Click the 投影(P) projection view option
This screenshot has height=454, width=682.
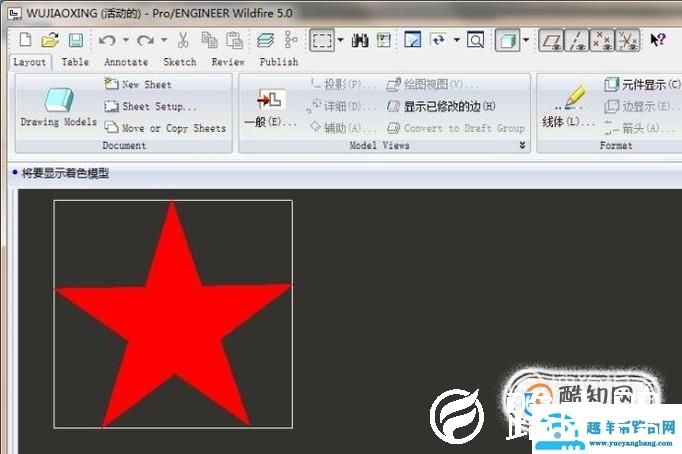click(342, 84)
